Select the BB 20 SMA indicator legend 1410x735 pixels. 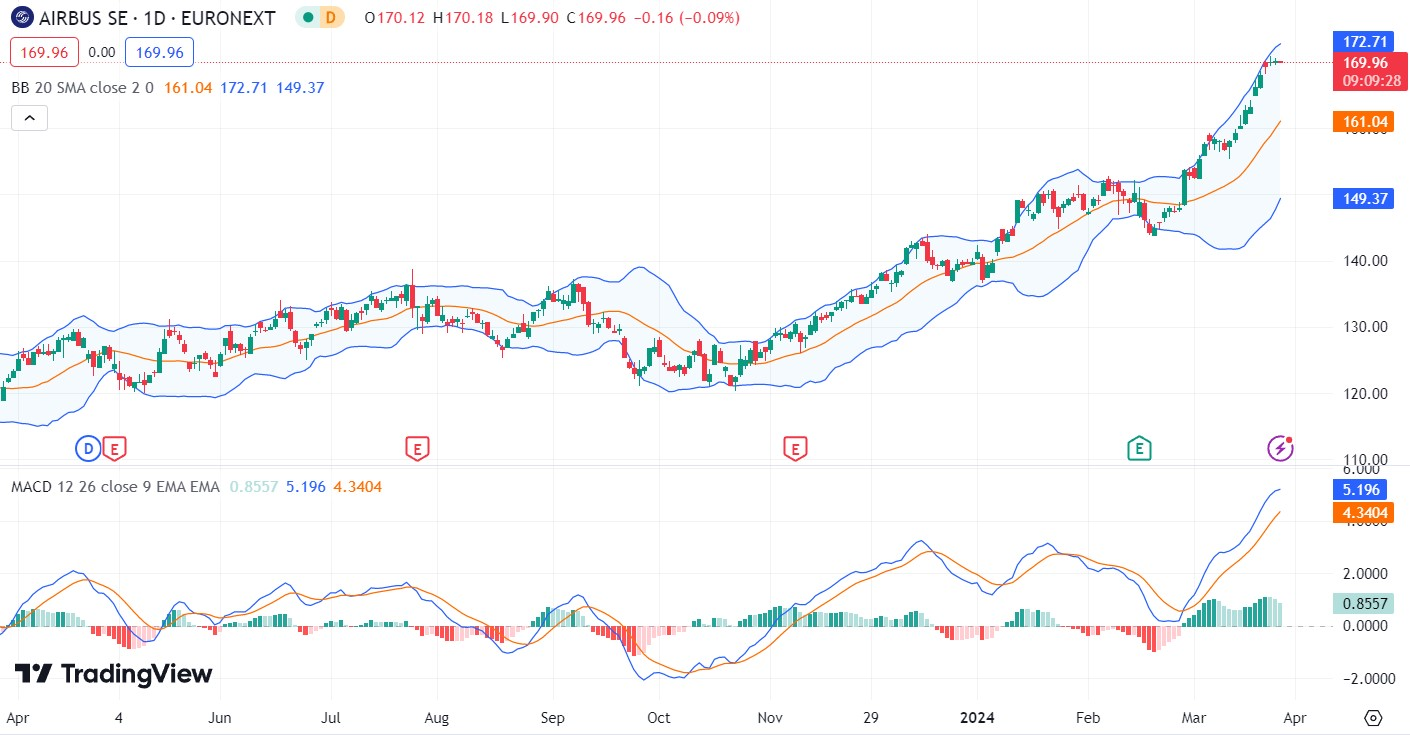pyautogui.click(x=82, y=88)
